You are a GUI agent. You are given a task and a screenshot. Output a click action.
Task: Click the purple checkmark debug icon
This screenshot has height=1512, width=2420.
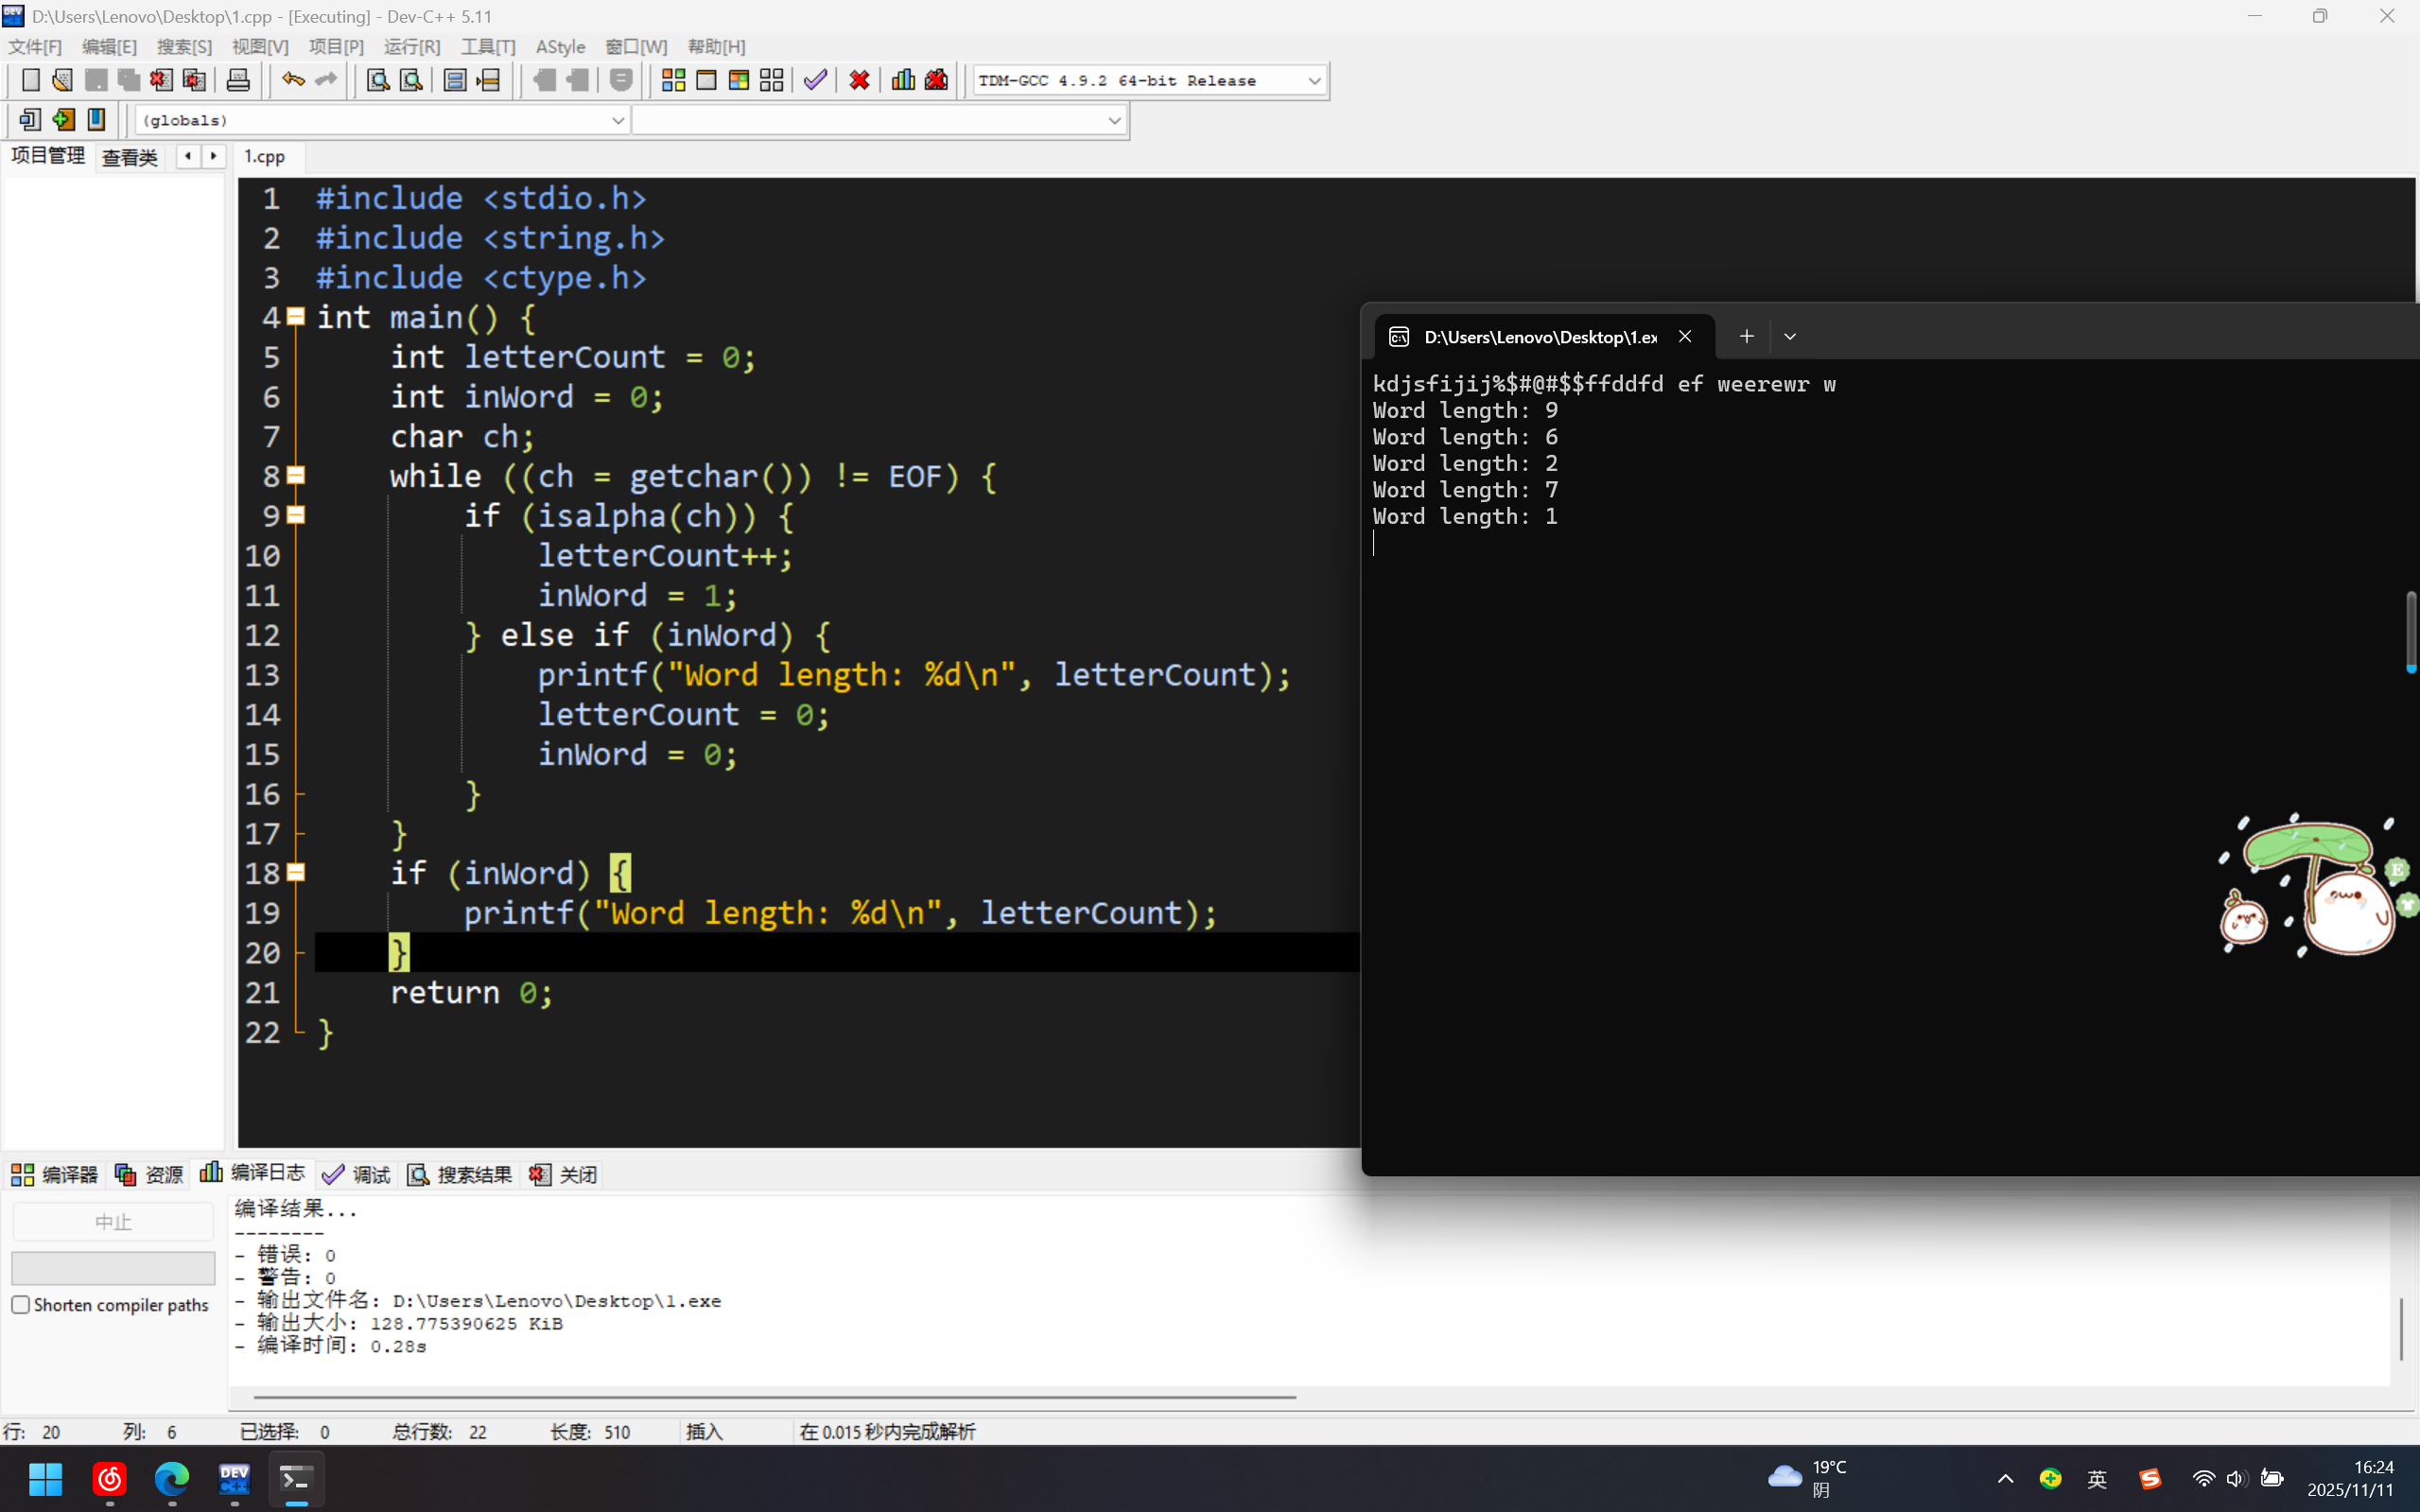coord(815,80)
